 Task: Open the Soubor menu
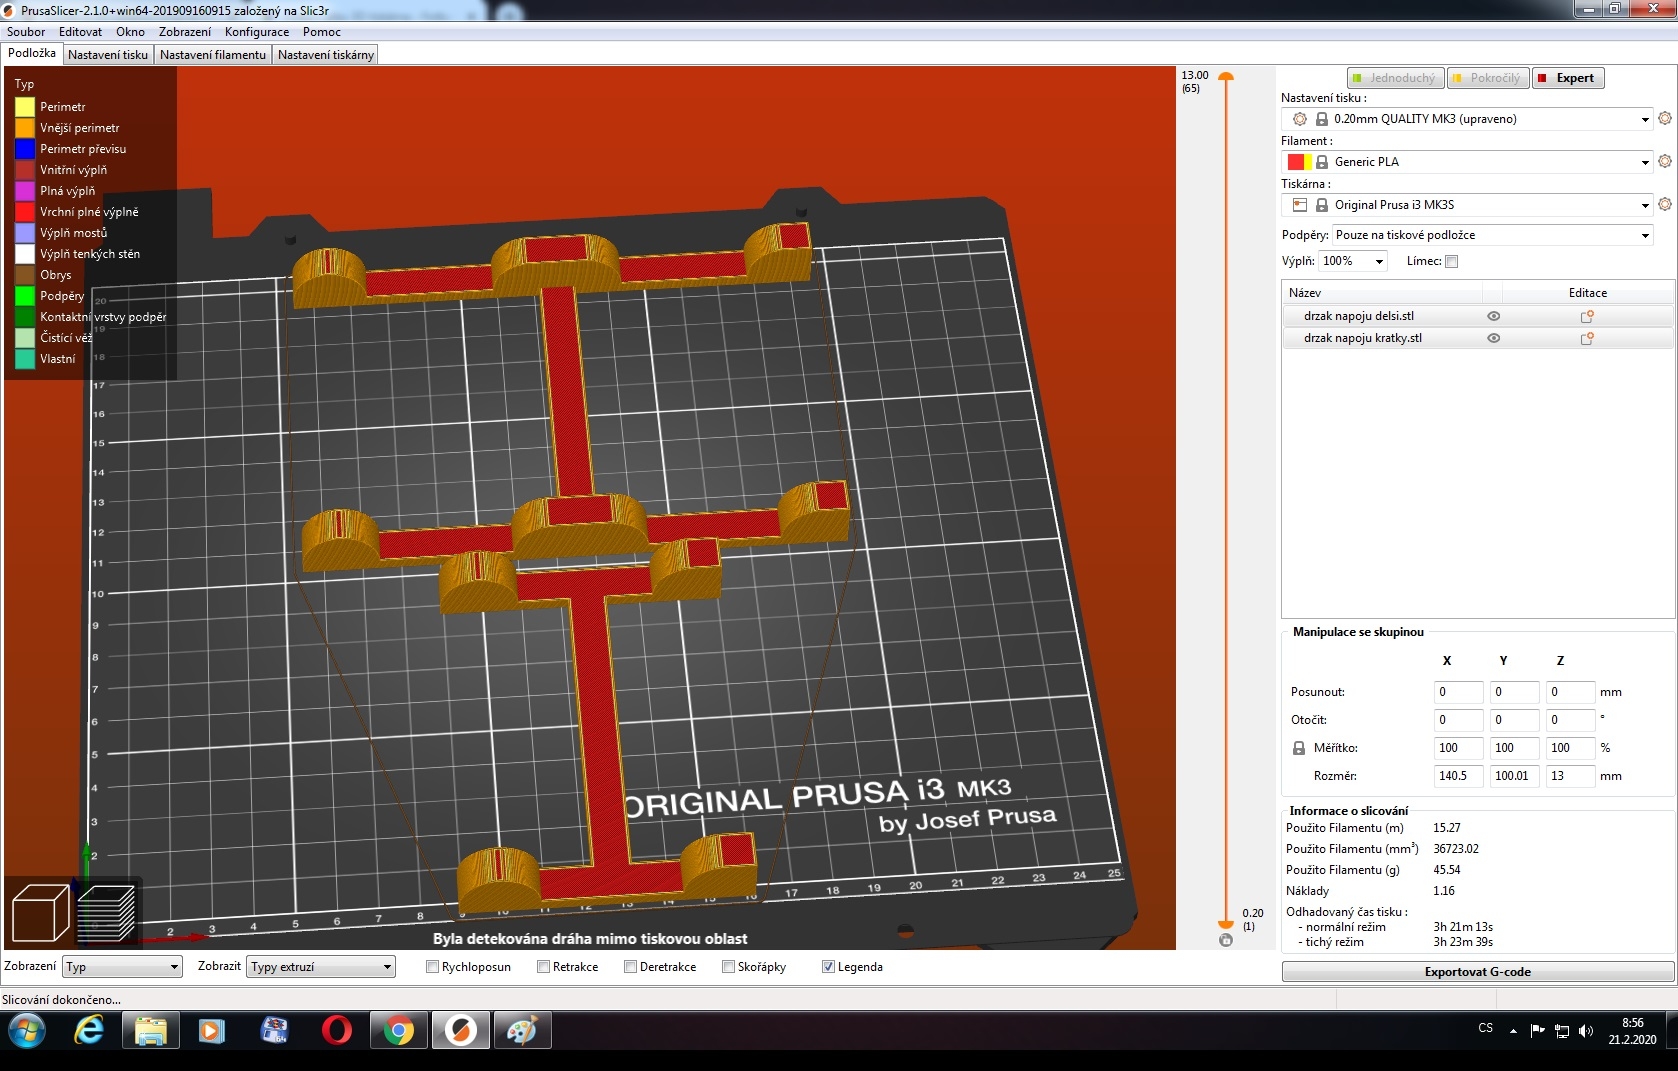26,32
